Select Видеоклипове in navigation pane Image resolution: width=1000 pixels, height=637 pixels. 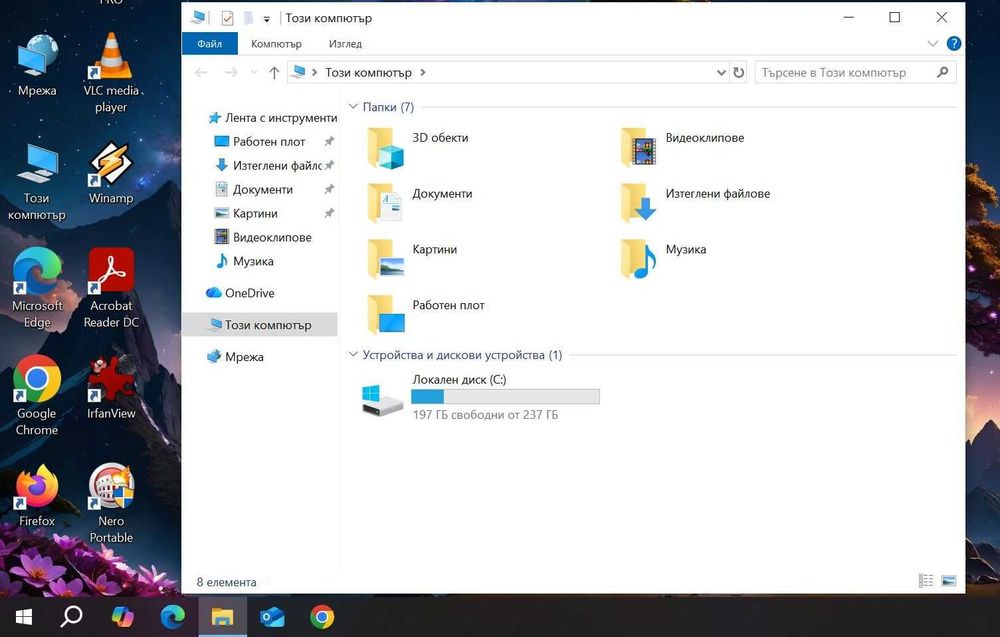pos(263,237)
